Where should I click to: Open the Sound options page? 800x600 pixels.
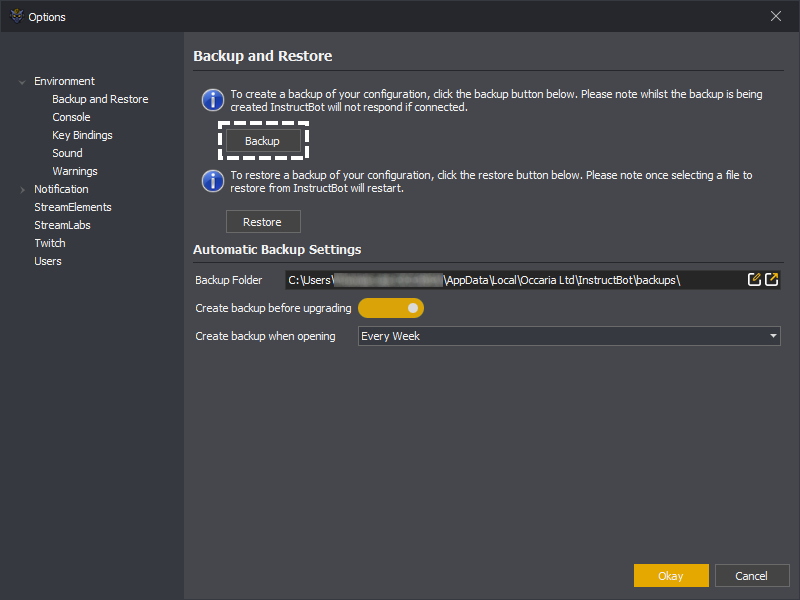point(67,153)
